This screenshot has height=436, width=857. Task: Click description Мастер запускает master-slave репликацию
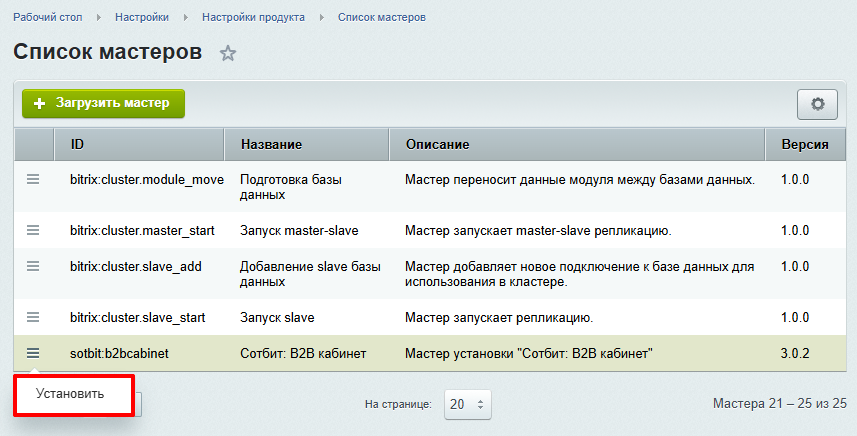(538, 231)
